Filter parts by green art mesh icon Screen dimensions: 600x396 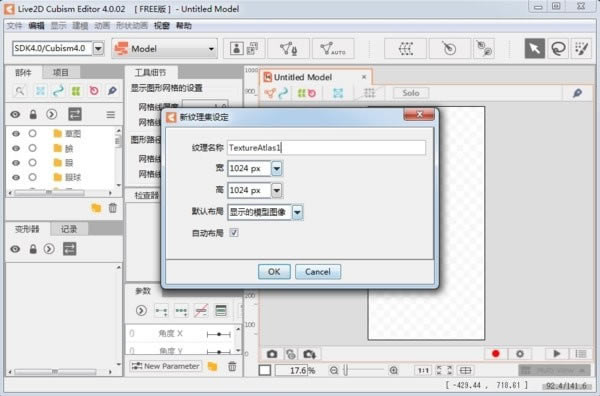tap(76, 91)
